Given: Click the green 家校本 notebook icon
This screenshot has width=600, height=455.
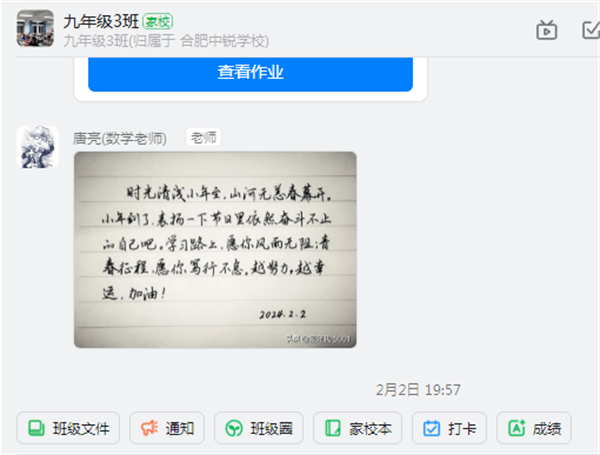Looking at the screenshot, I should tap(333, 428).
